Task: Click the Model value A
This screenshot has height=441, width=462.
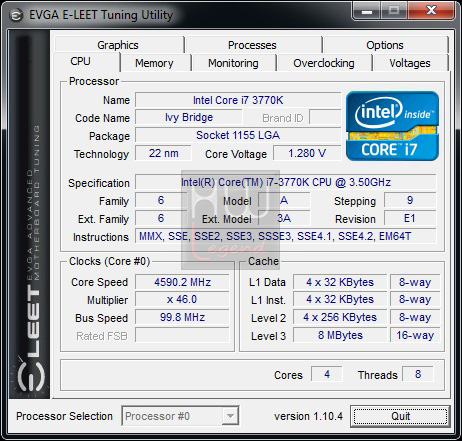Action: (284, 200)
